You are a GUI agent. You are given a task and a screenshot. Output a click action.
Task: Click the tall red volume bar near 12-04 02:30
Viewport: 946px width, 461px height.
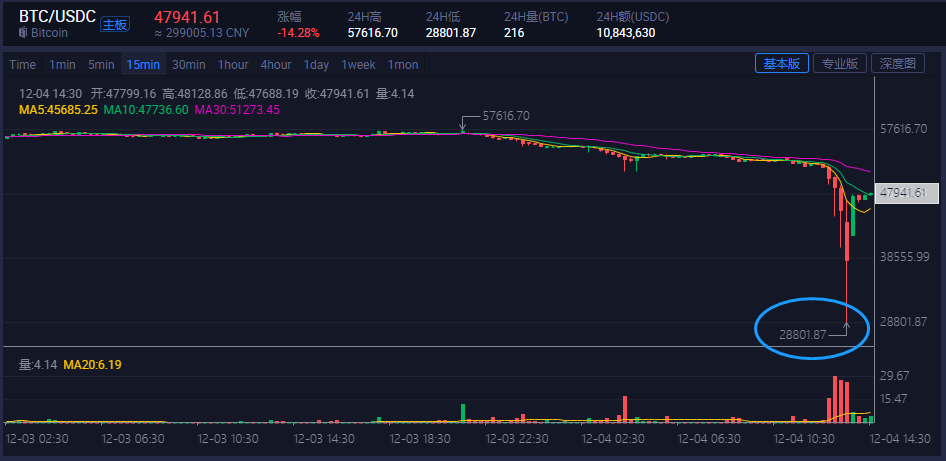[x=625, y=409]
